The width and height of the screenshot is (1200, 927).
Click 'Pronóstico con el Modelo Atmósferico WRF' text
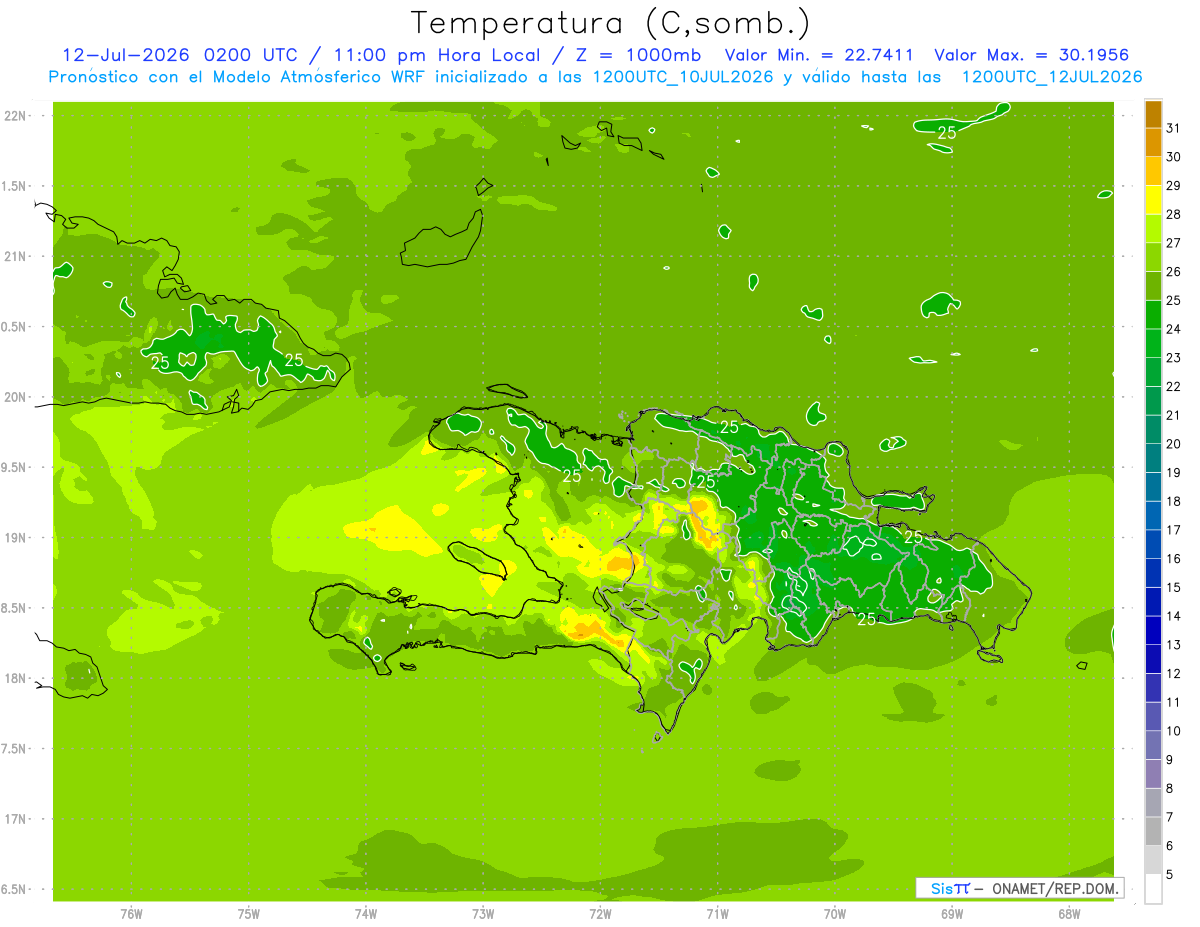[x=236, y=77]
